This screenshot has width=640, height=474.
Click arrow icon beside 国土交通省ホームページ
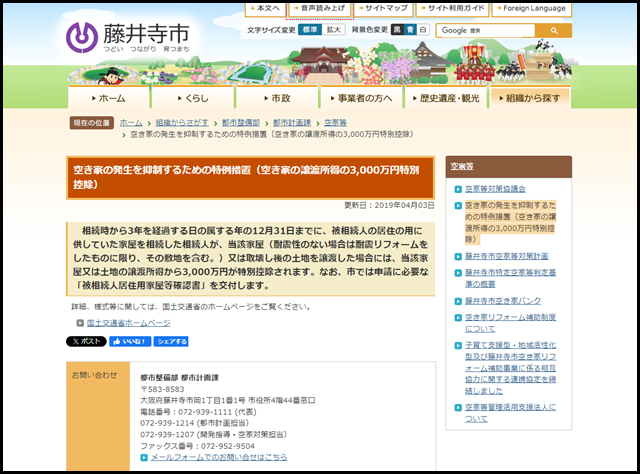click(81, 323)
